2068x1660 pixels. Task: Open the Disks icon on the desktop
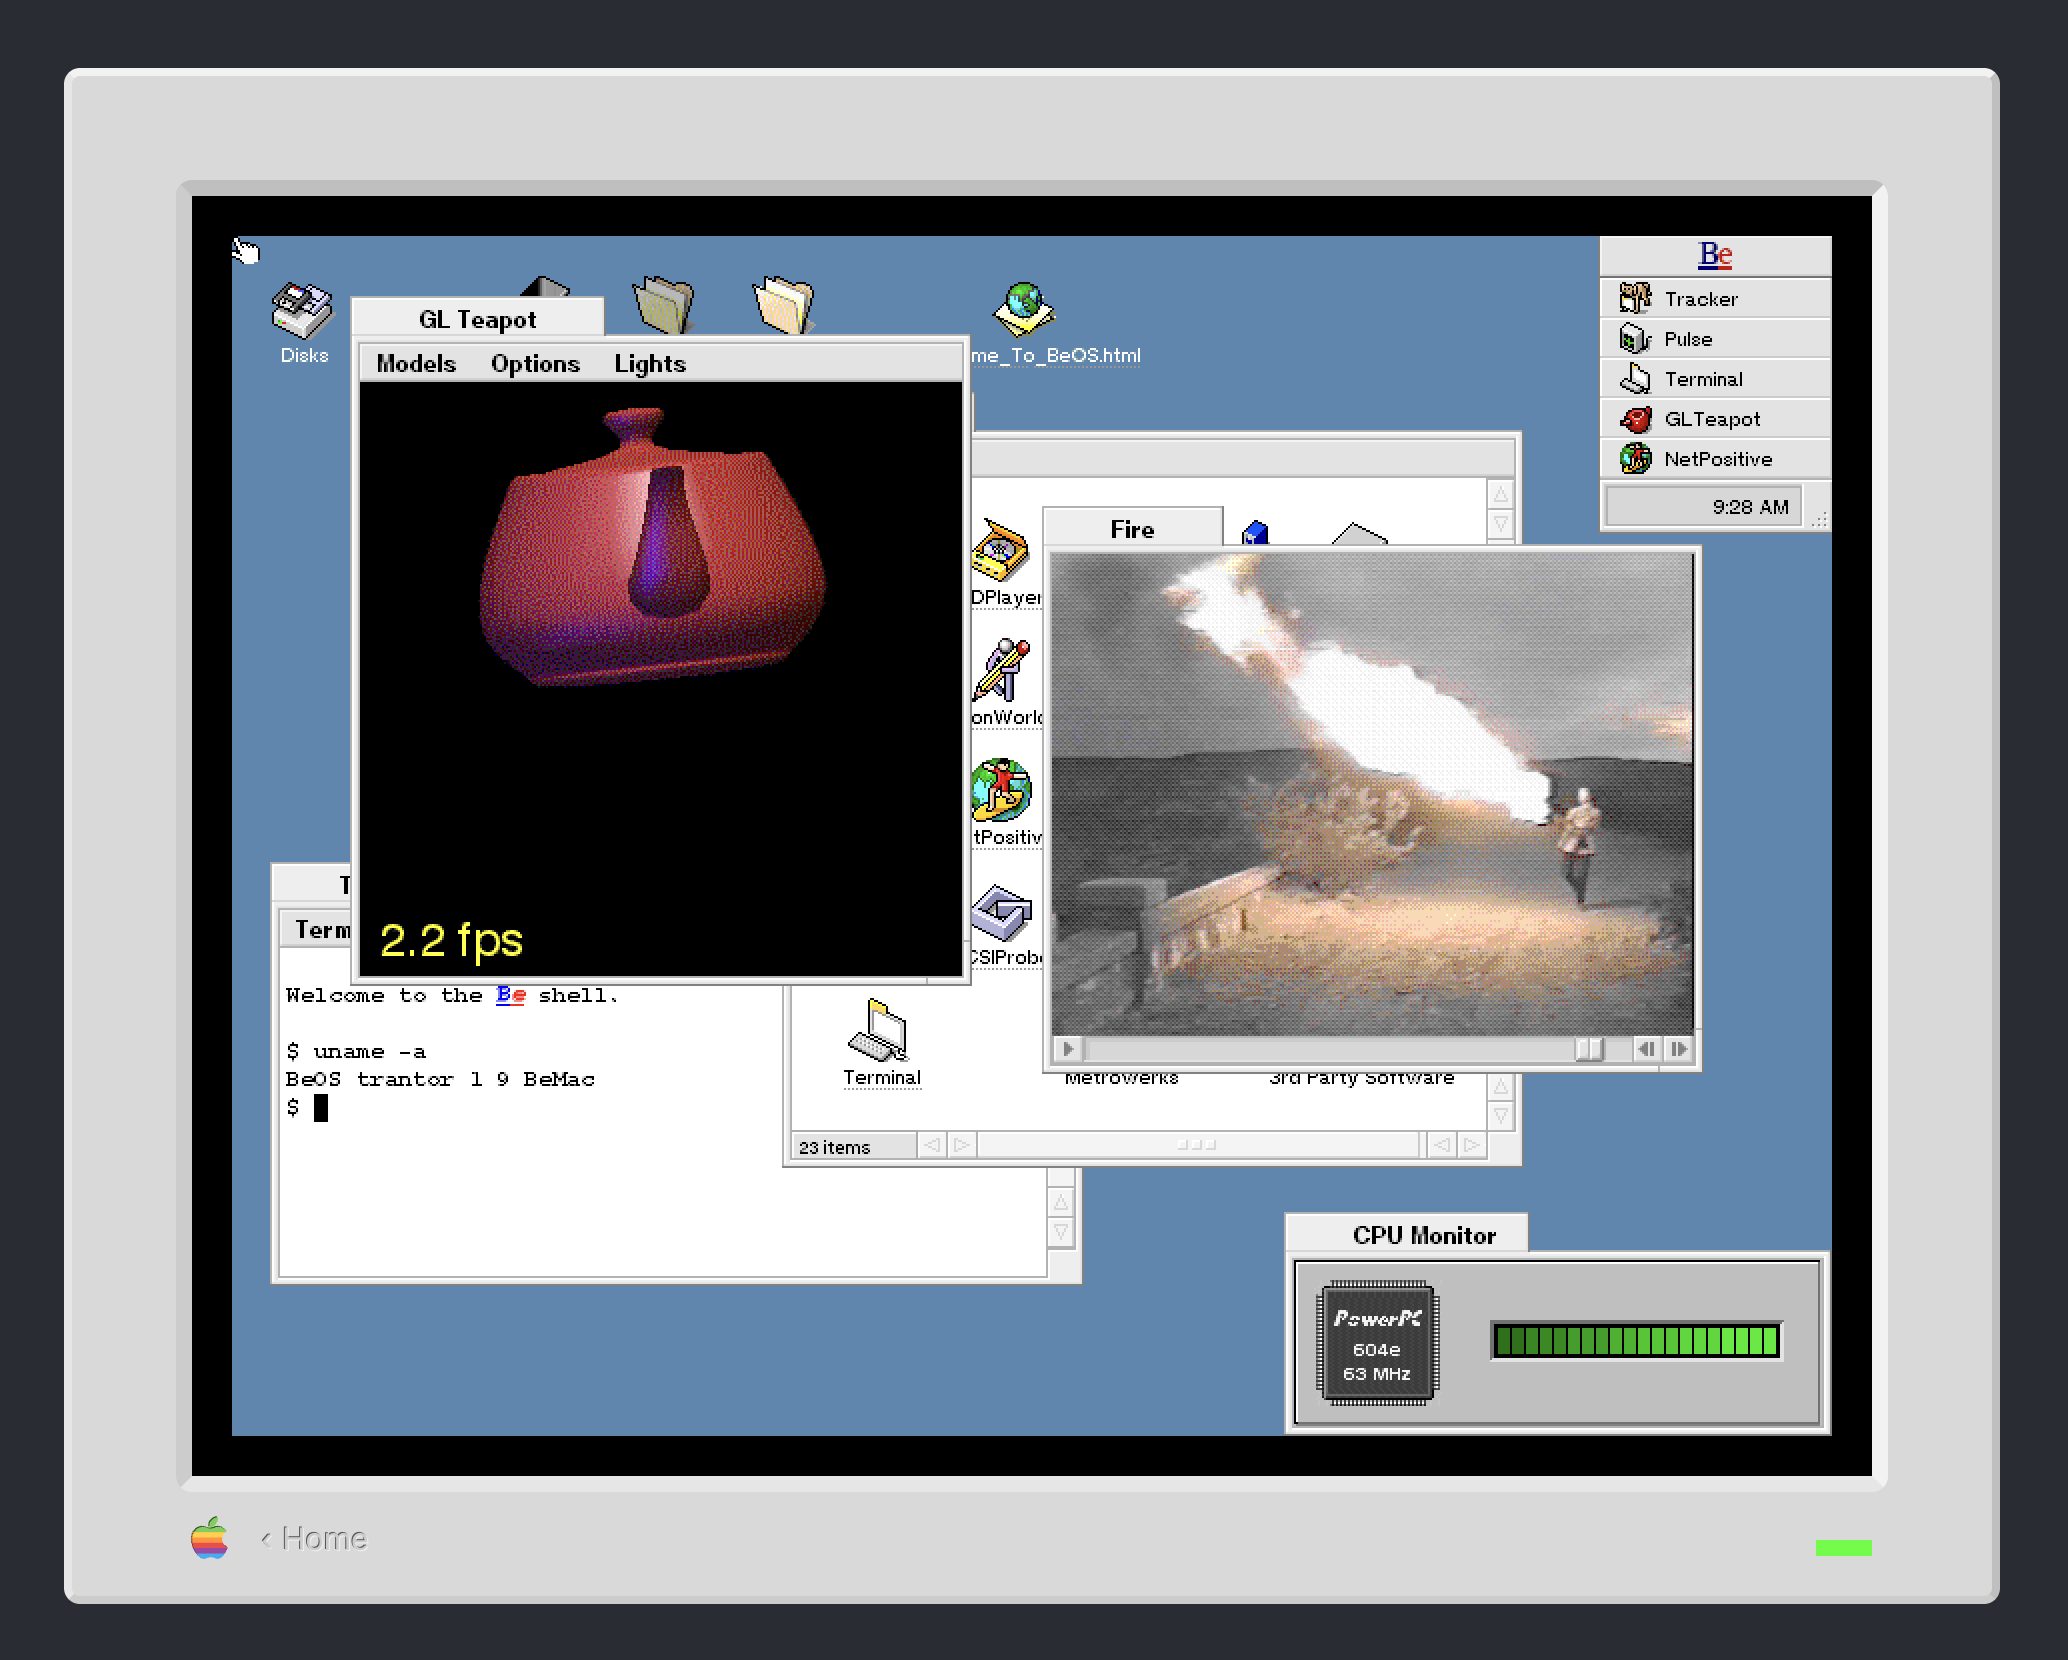303,311
